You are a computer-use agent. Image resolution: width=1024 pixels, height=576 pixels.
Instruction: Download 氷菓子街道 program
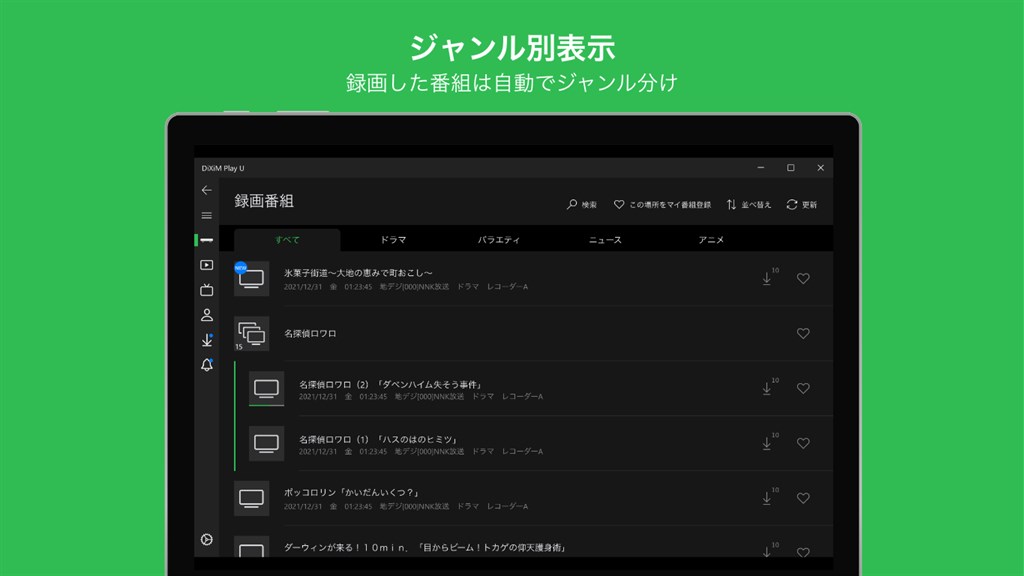tap(769, 278)
